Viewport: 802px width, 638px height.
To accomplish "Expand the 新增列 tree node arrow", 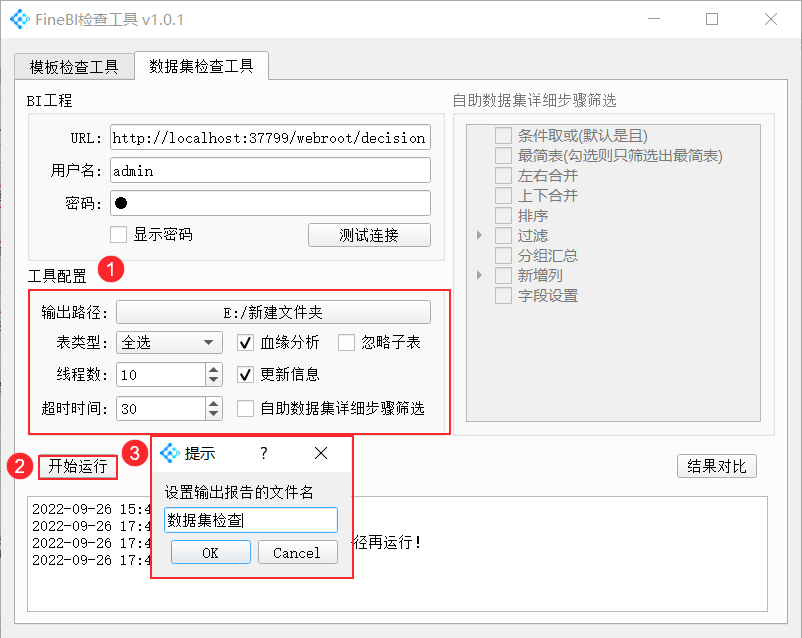I will tap(479, 275).
